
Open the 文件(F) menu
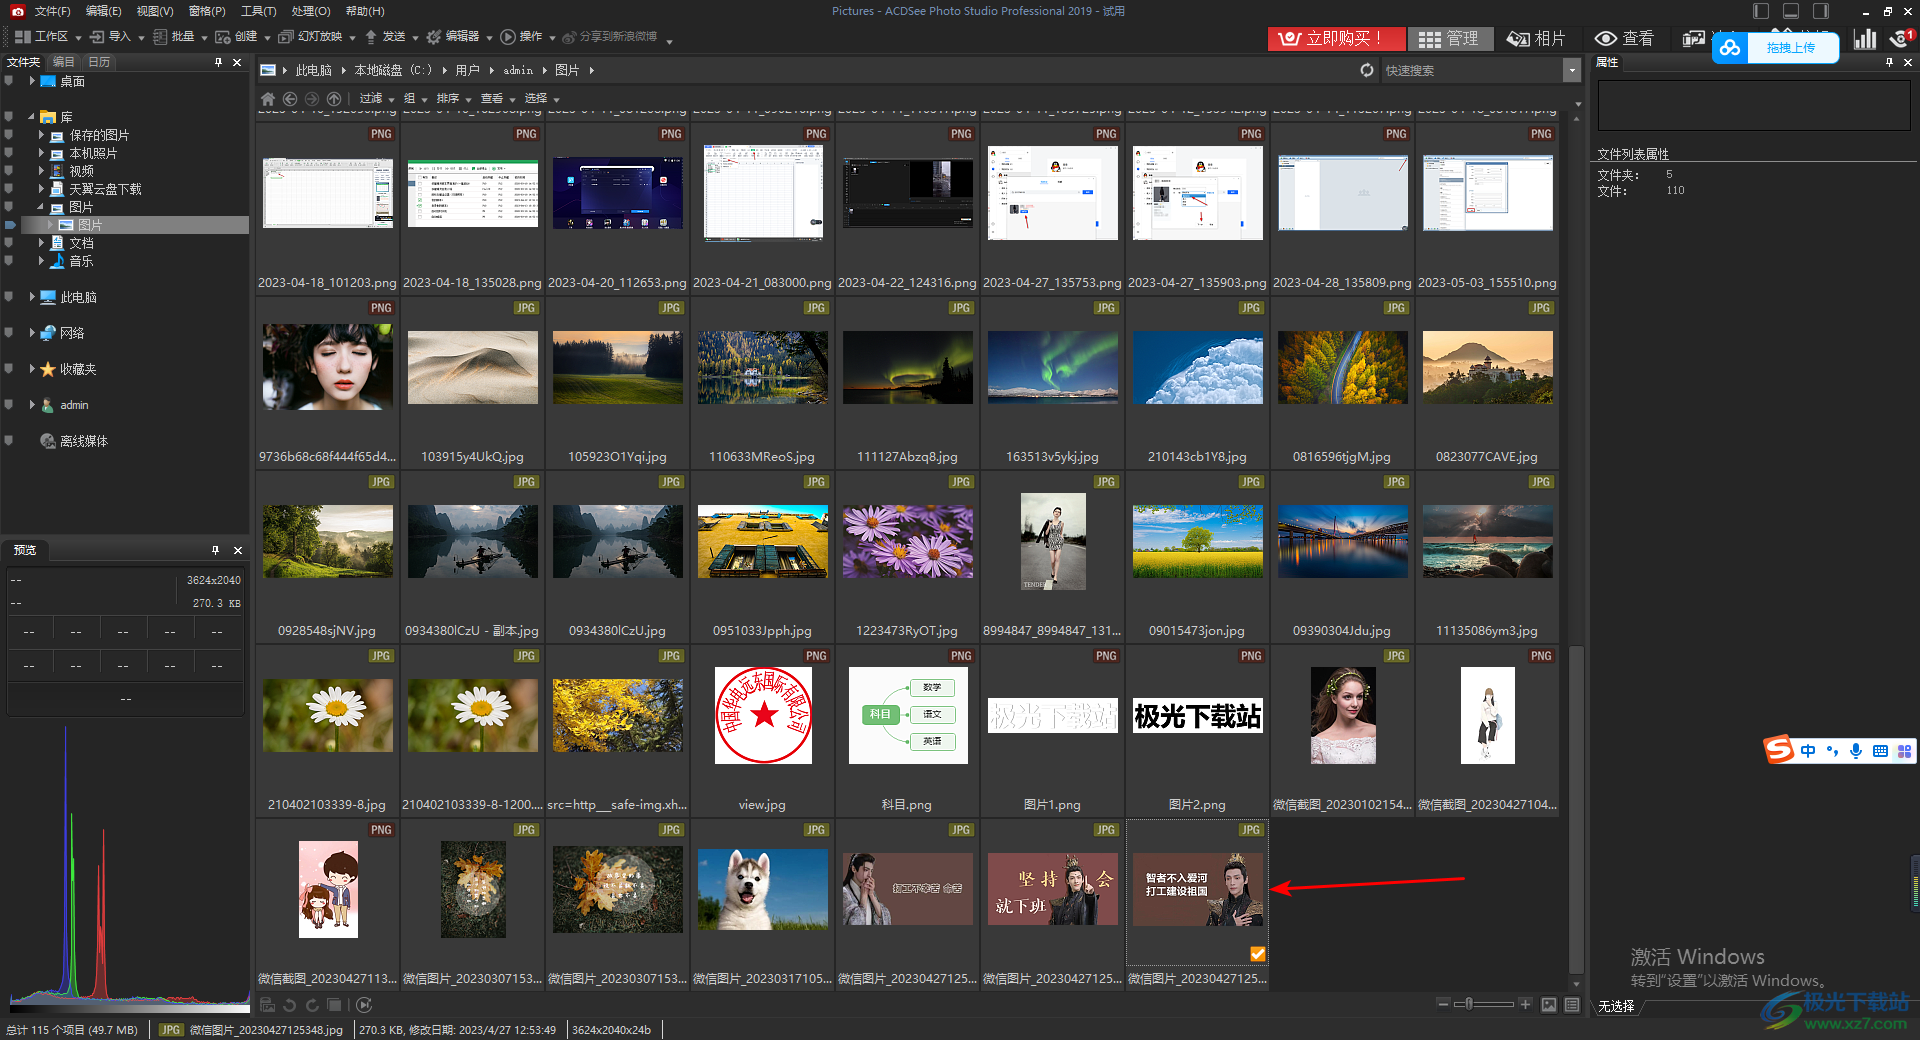pos(52,11)
